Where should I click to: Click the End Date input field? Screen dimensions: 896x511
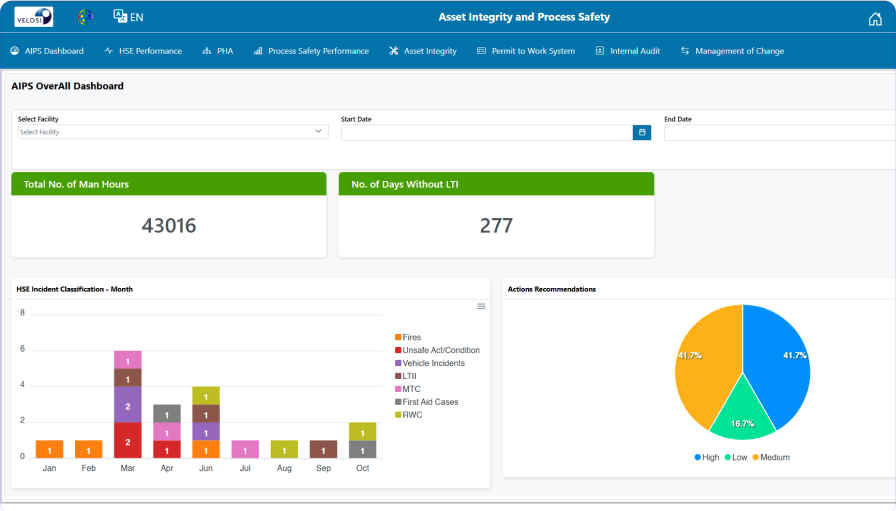[x=778, y=132]
